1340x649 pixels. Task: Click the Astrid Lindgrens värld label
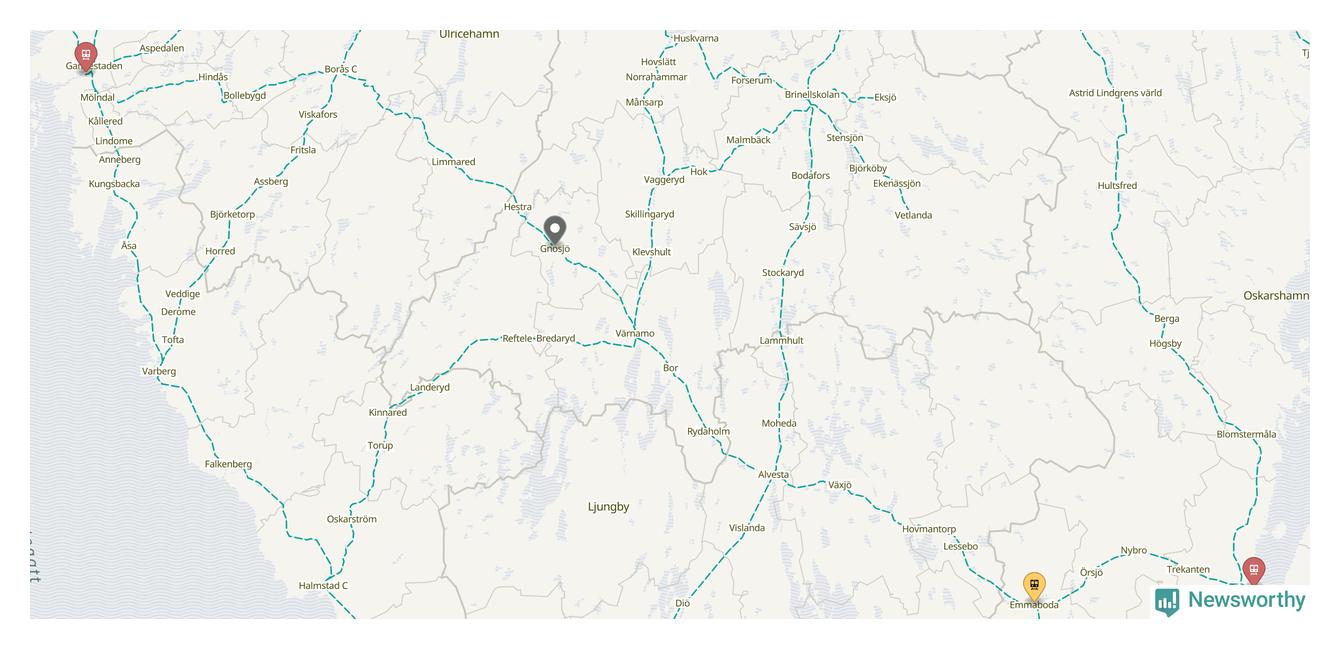(x=1115, y=93)
